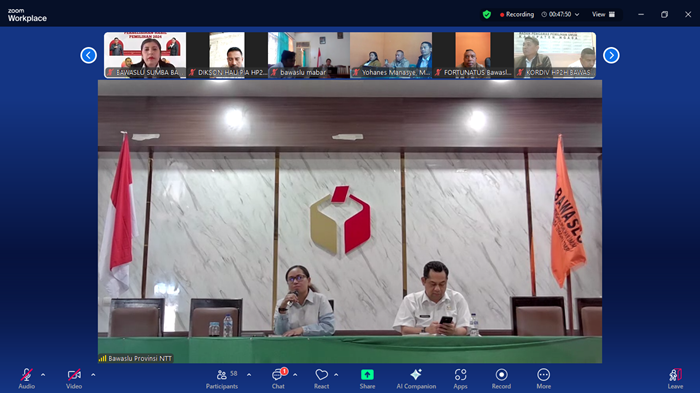Restore down the Zoom window
The image size is (700, 393).
(664, 14)
